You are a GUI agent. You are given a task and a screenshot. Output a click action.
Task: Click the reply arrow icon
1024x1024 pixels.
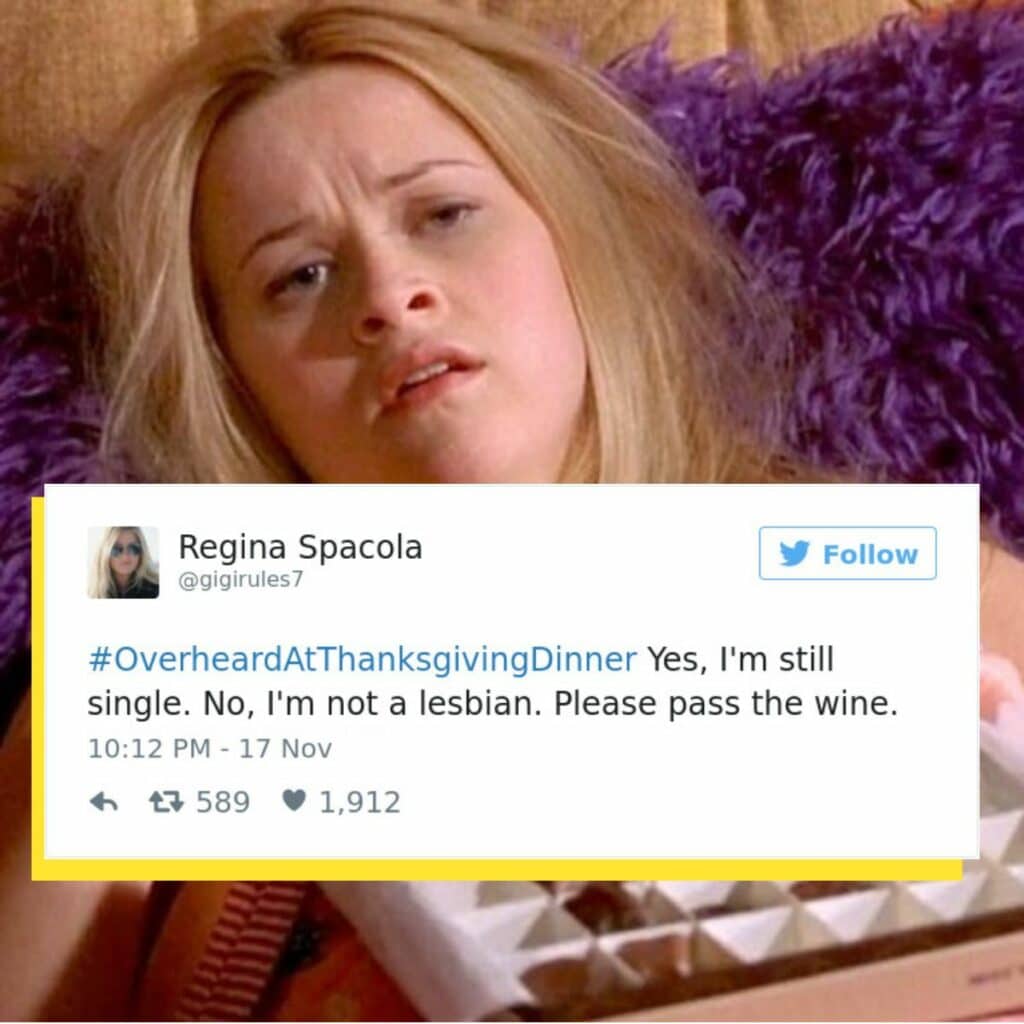point(103,802)
